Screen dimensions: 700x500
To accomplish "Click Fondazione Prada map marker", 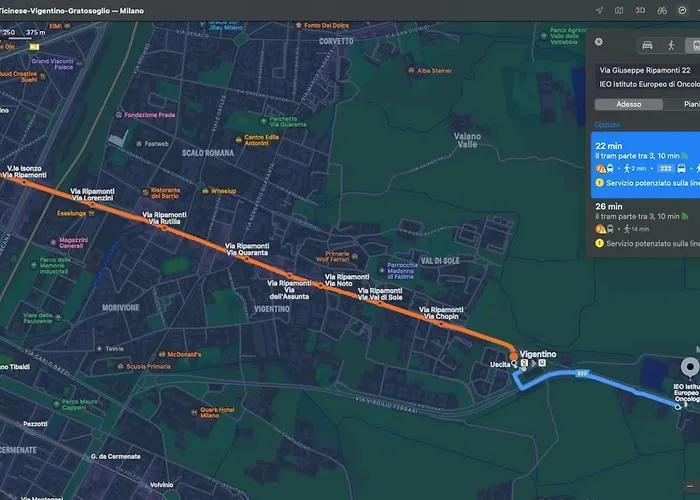I will pyautogui.click(x=119, y=115).
